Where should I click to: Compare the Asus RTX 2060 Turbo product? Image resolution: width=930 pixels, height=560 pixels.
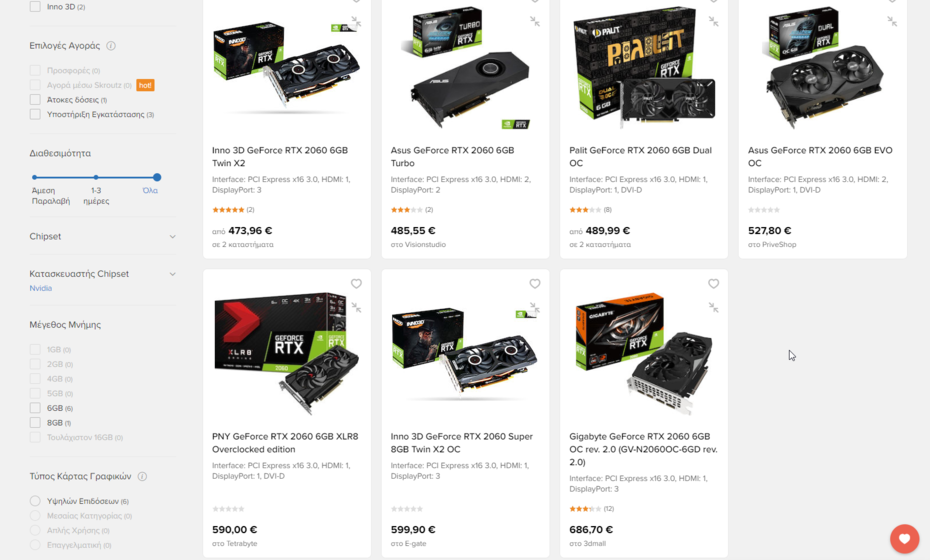click(534, 21)
